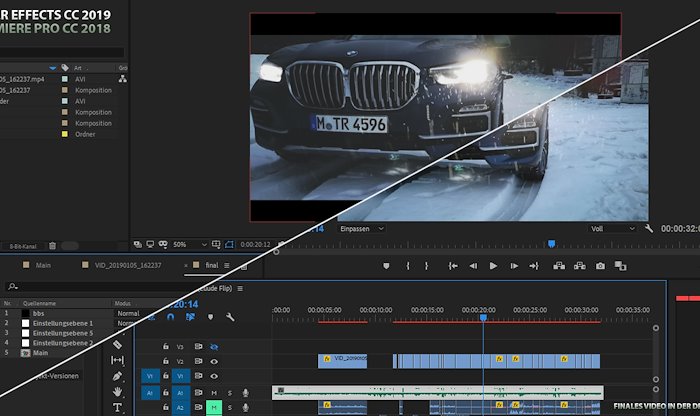Click the sort arrow in project panel header
Screen dimensions: 700x416
[x=53, y=68]
